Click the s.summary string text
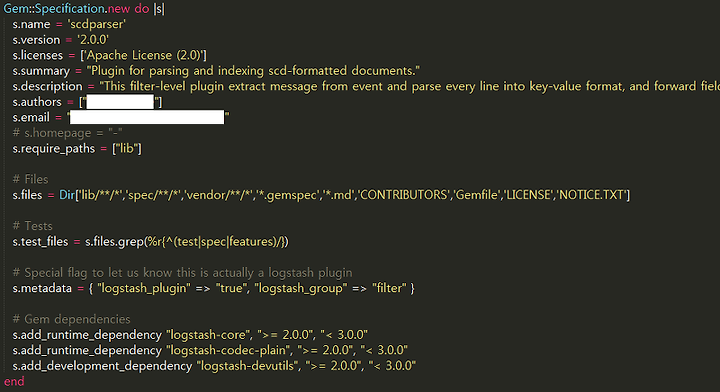Image resolution: width=720 pixels, height=392 pixels. 253,71
